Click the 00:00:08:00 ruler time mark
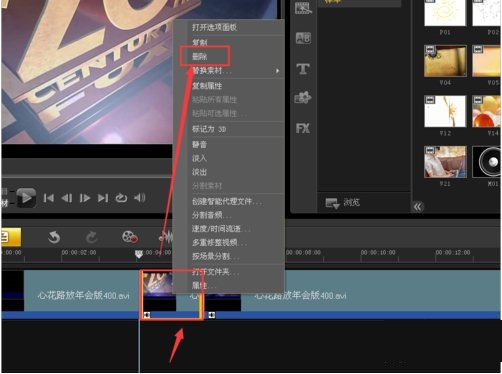The height and width of the screenshot is (374, 502). [303, 253]
